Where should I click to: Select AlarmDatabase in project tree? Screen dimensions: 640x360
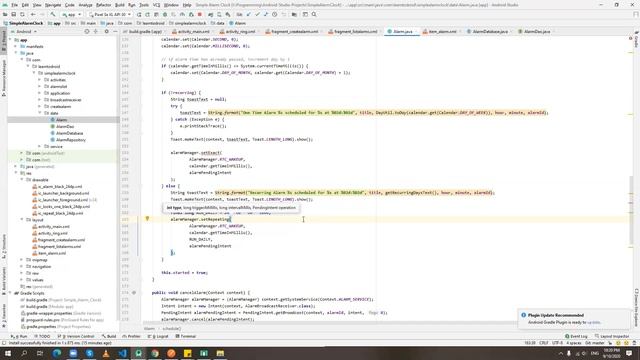click(x=69, y=133)
